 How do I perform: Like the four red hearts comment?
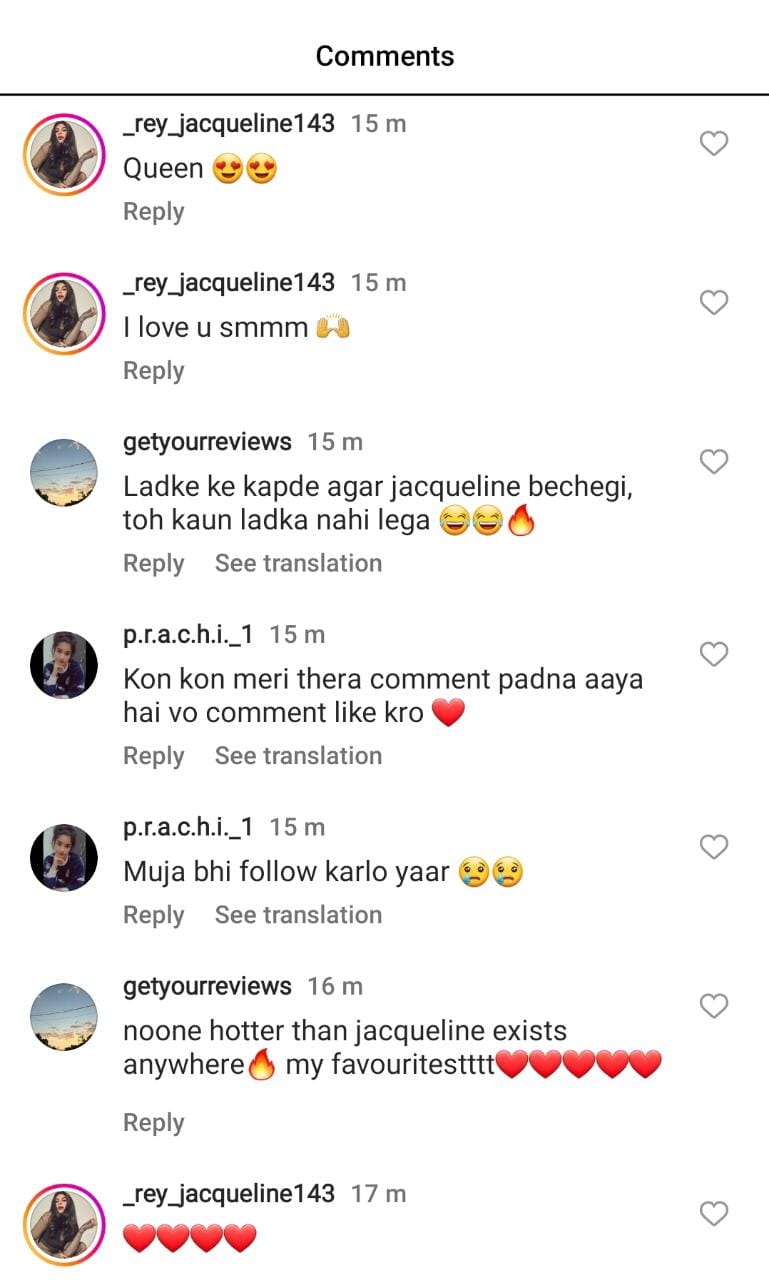pos(713,1214)
